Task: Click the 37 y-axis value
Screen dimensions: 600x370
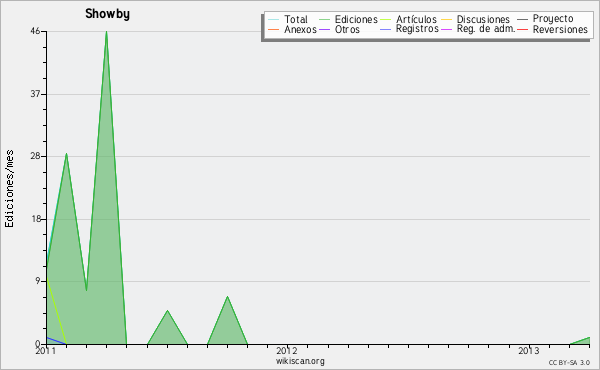Action: coord(36,94)
